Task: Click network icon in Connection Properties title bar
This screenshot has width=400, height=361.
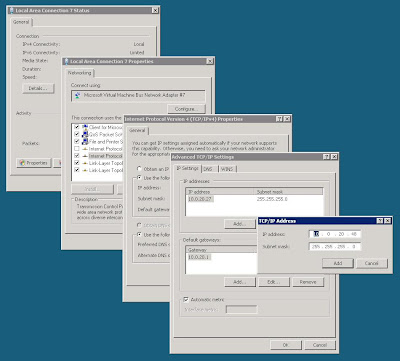Action: point(66,61)
